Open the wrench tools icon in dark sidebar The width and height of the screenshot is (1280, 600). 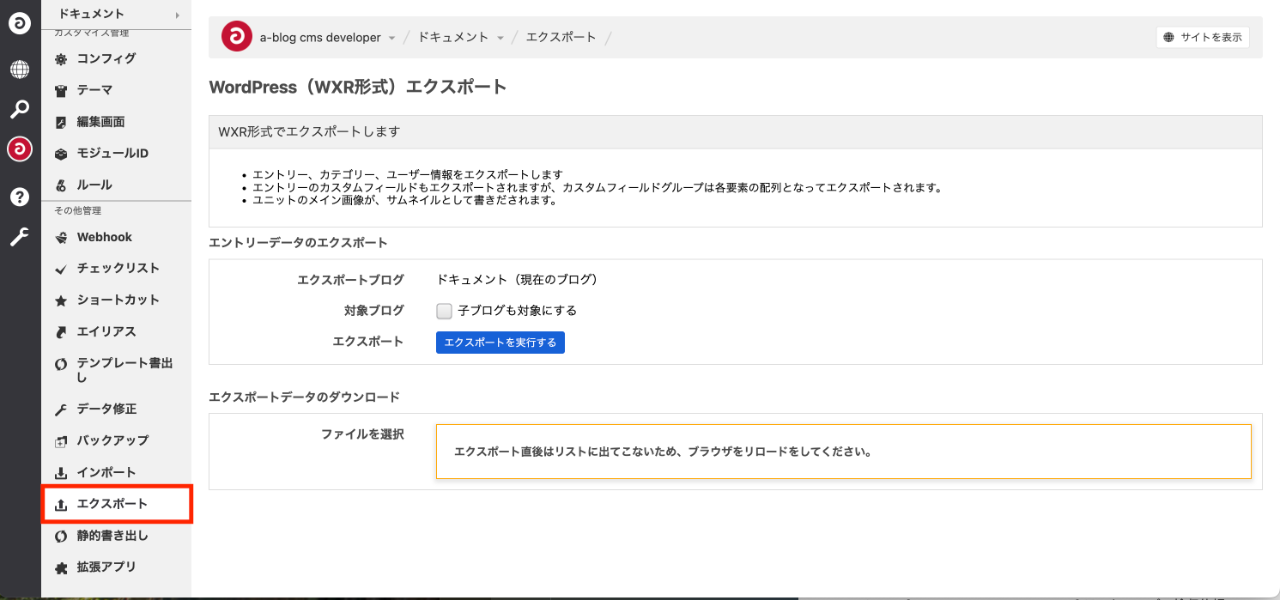point(20,237)
